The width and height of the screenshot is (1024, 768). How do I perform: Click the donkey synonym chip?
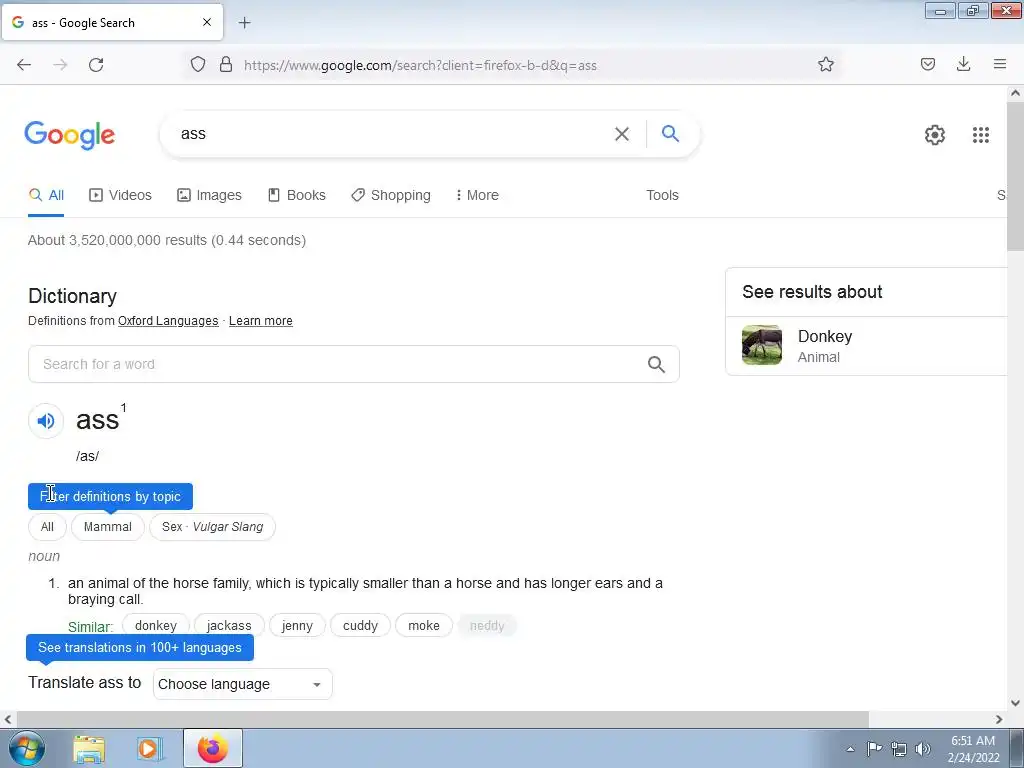[155, 626]
